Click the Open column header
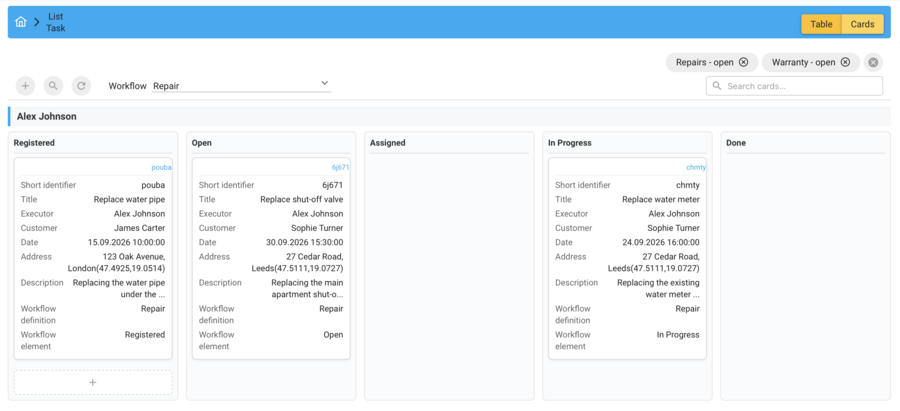This screenshot has width=900, height=411. click(x=201, y=143)
